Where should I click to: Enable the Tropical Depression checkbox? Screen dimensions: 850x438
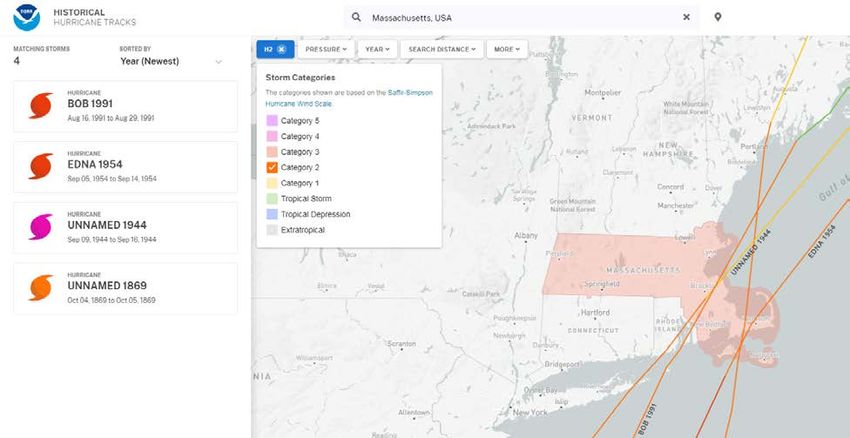click(272, 214)
